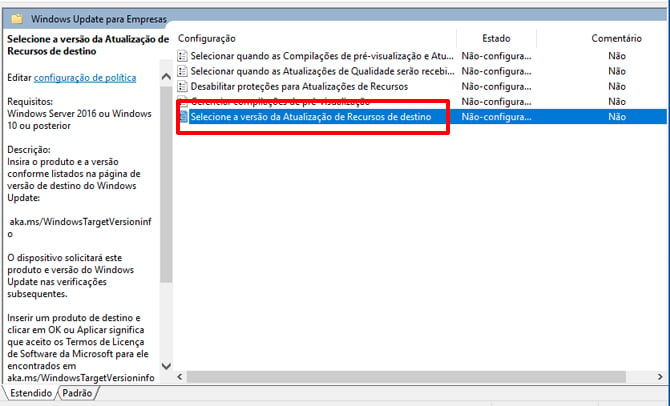
Task: Click the horizontal scrollbar right arrow
Action: click(660, 377)
